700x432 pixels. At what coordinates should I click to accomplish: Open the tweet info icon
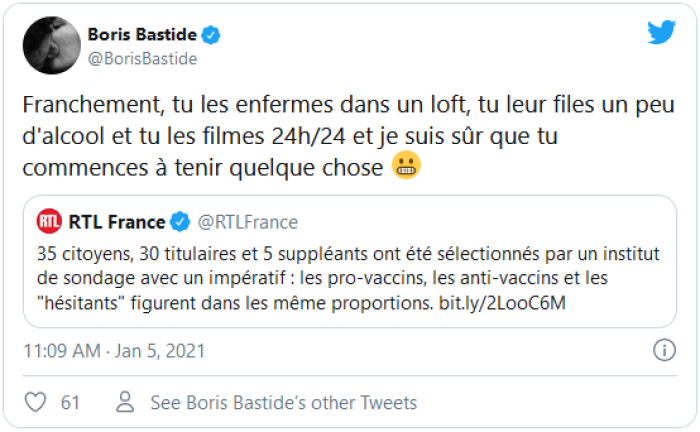pos(664,351)
